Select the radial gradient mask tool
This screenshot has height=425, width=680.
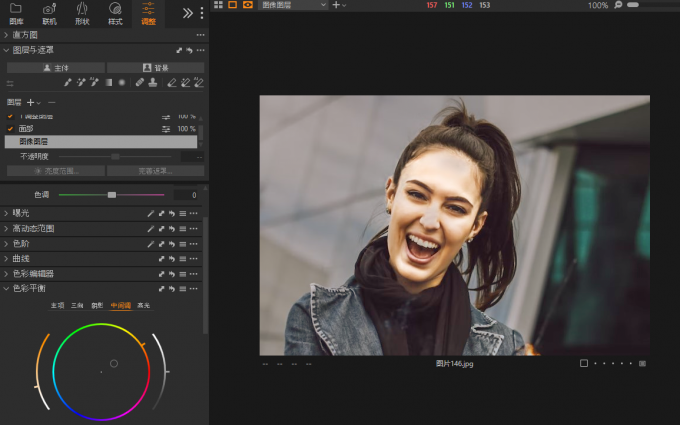pos(122,82)
